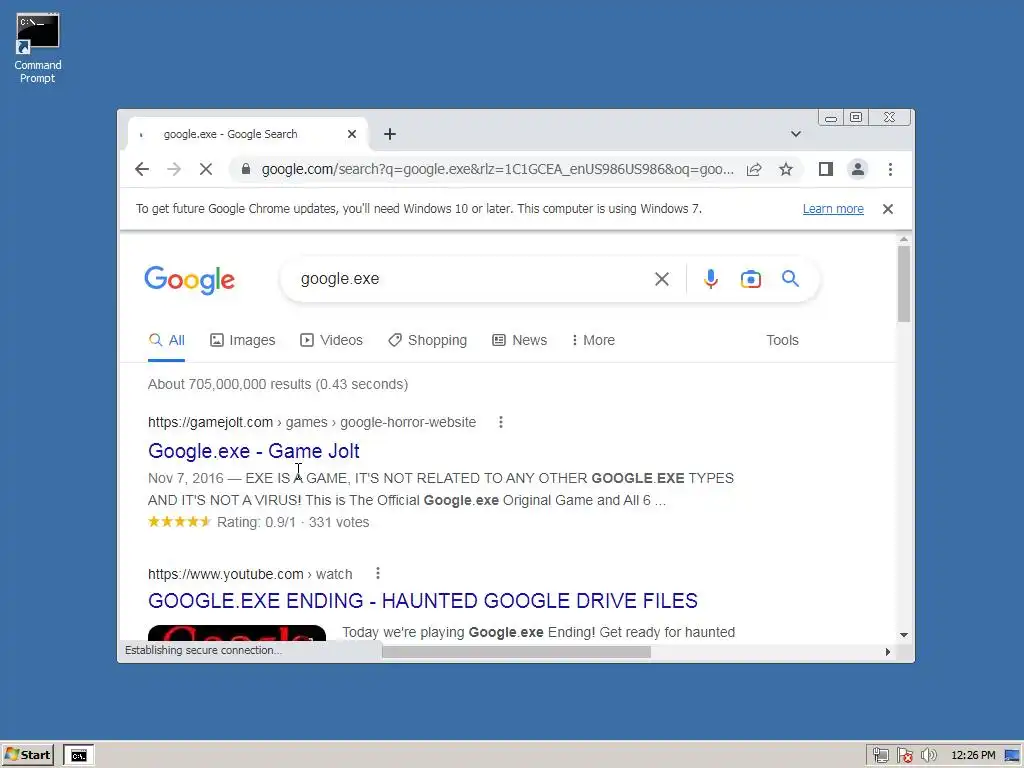Switch to Images tab
Image resolution: width=1024 pixels, height=768 pixels.
tap(242, 340)
